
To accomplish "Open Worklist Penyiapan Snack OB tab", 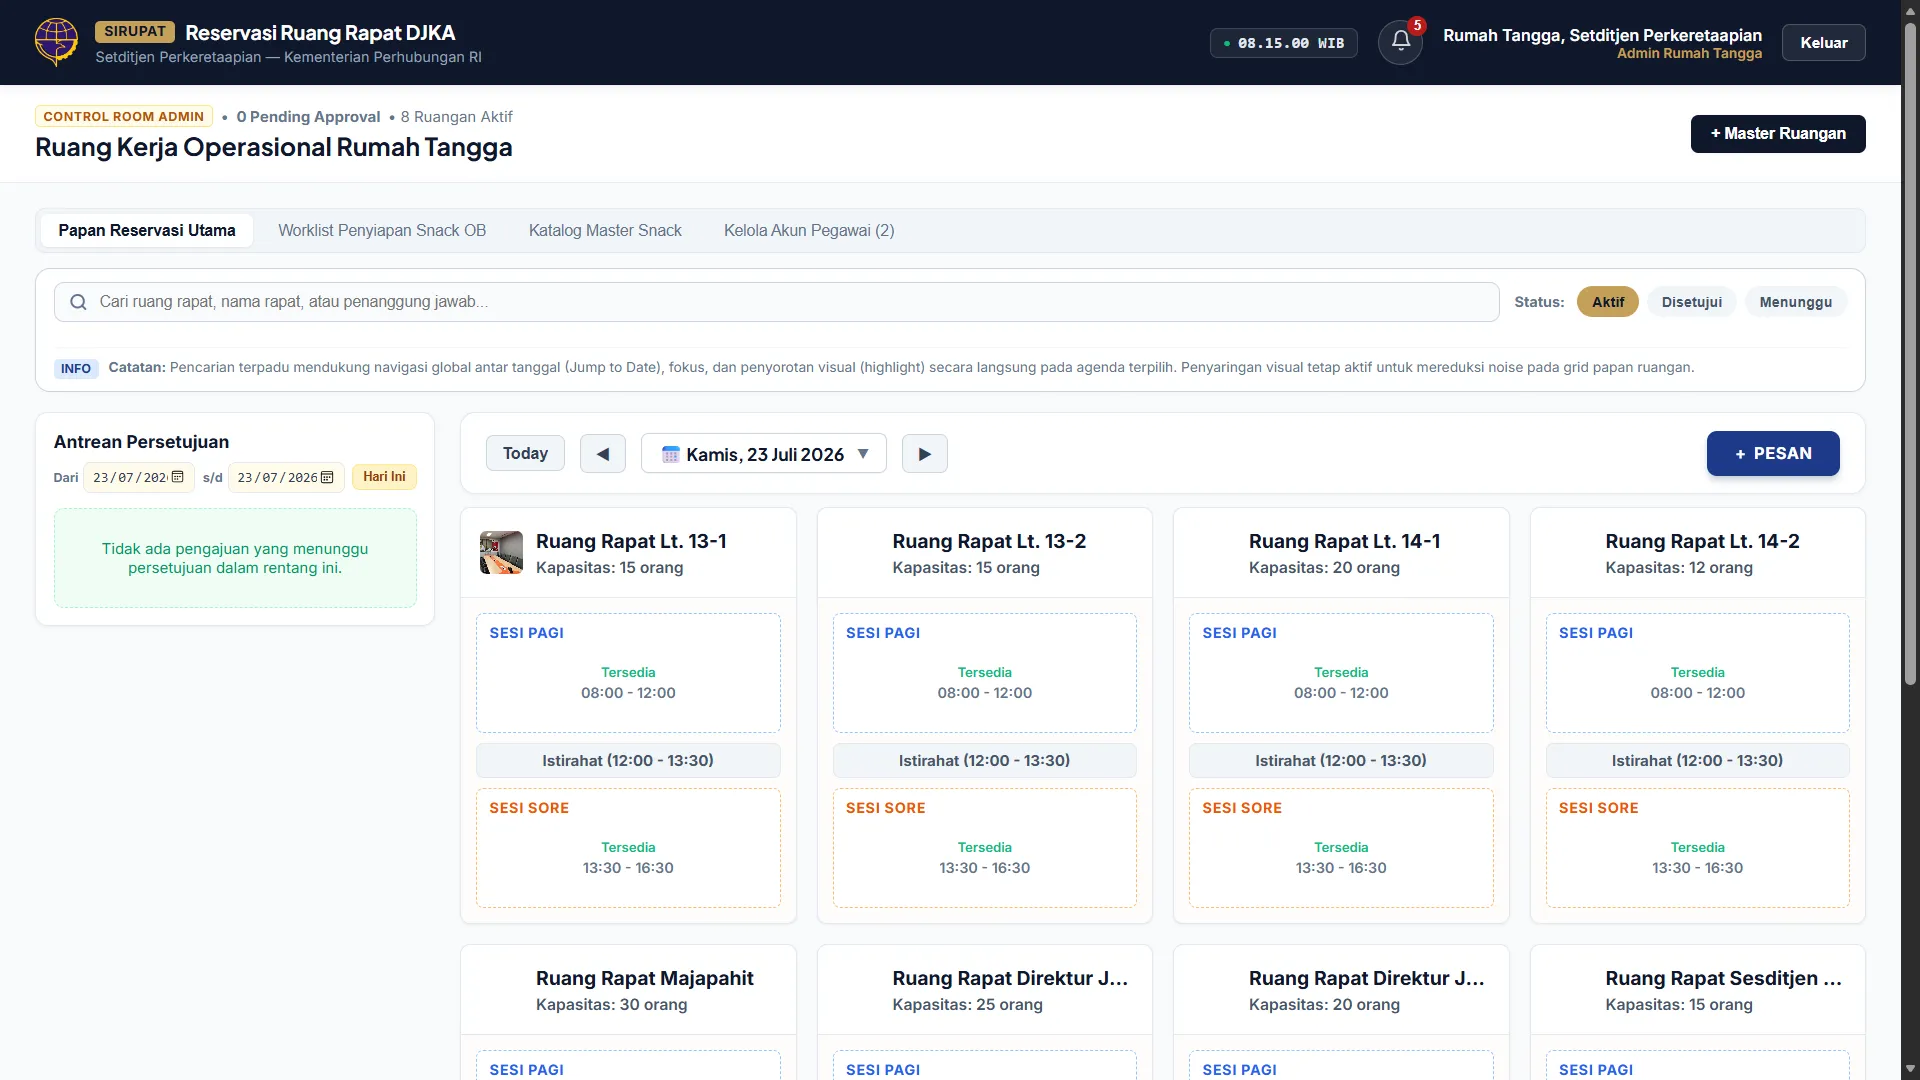I will coord(382,230).
